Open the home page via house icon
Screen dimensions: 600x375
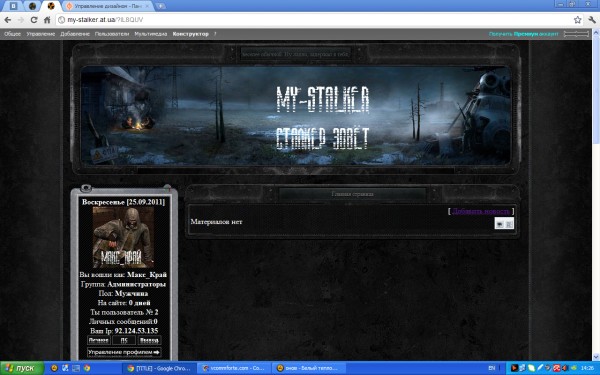(x=47, y=20)
